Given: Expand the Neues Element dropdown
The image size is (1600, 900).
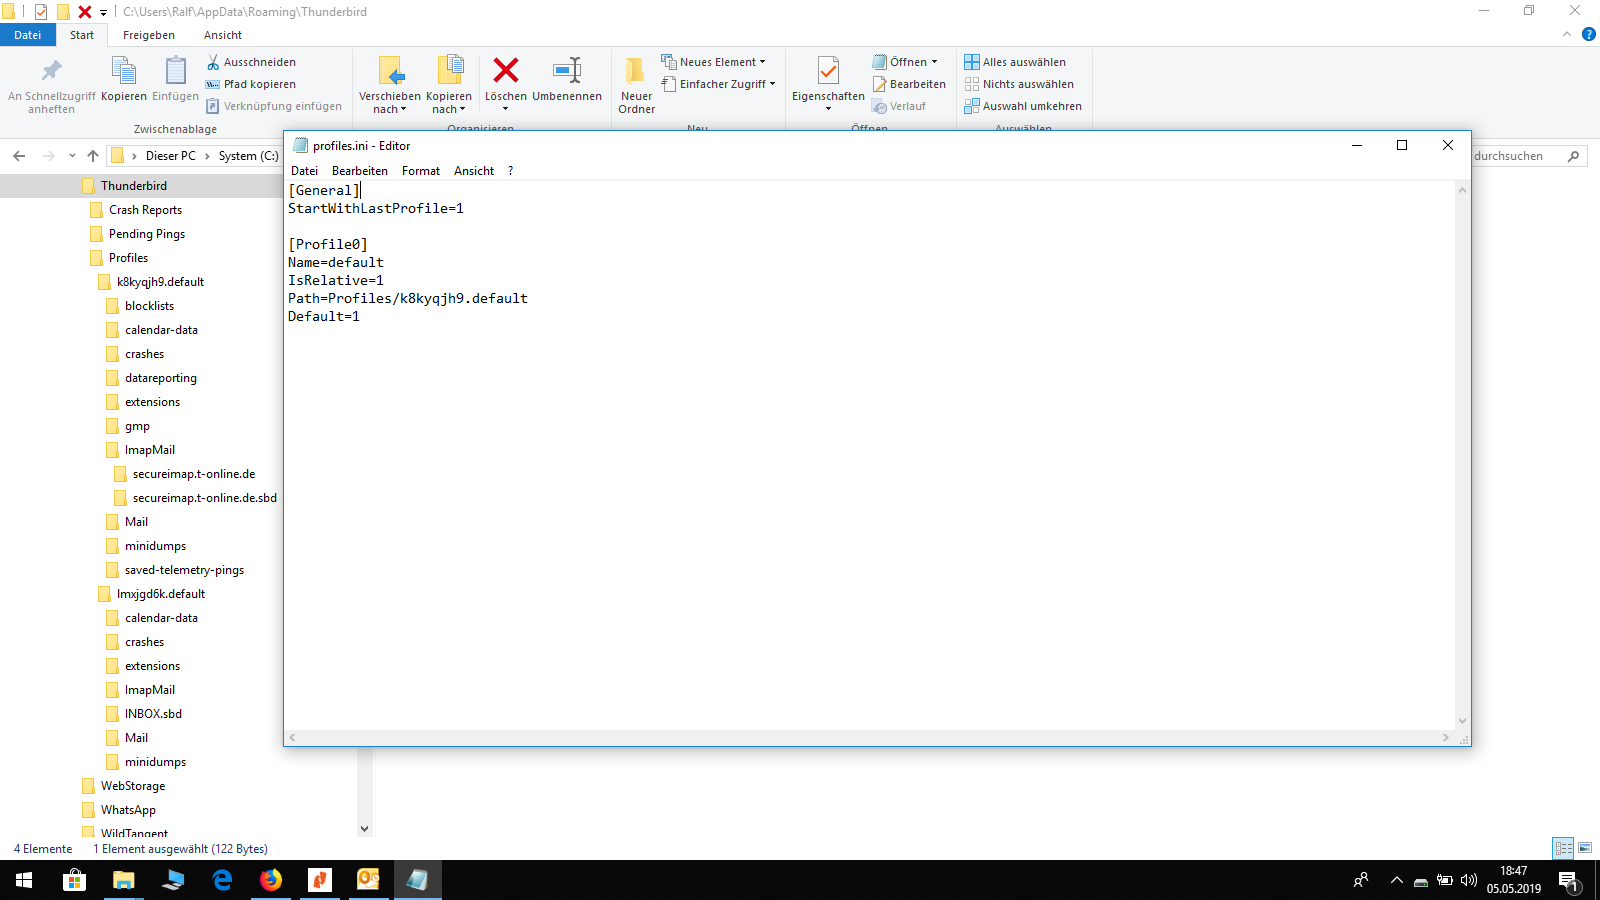Looking at the screenshot, I should tap(713, 62).
